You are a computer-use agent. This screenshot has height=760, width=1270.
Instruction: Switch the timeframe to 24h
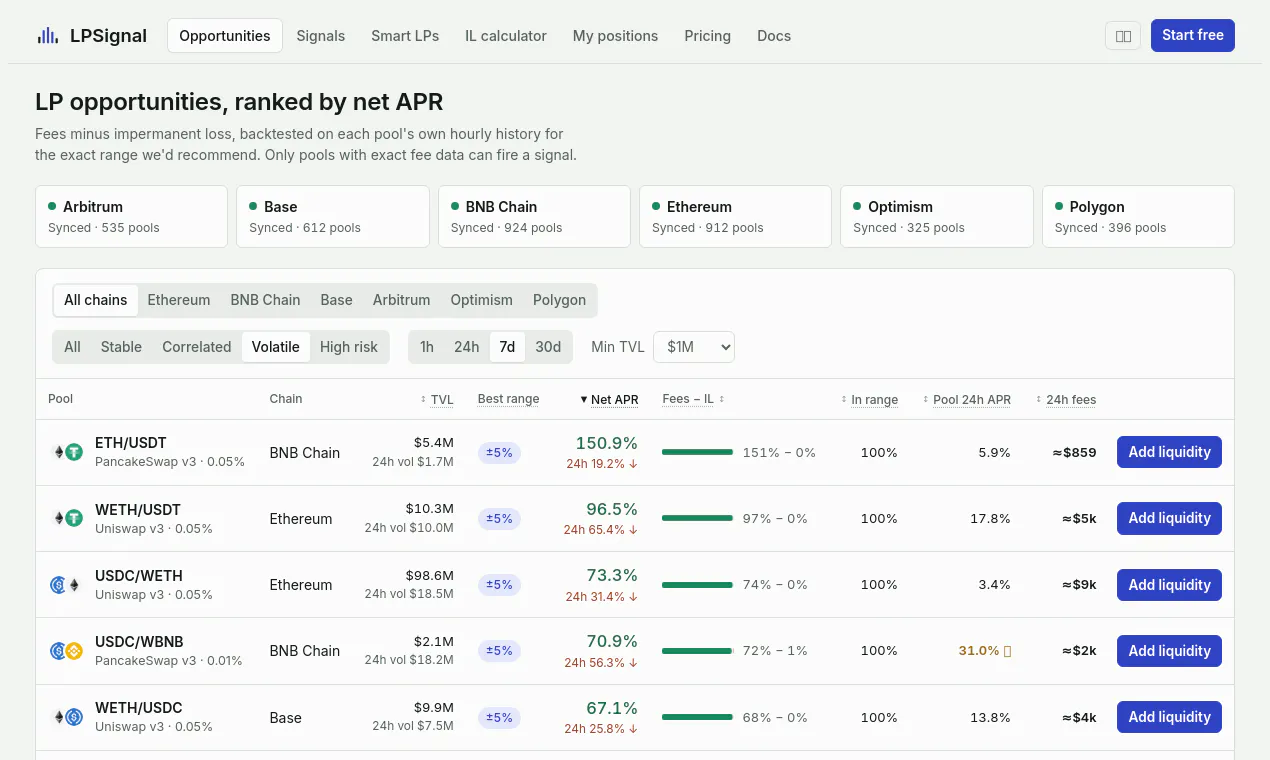tap(467, 347)
